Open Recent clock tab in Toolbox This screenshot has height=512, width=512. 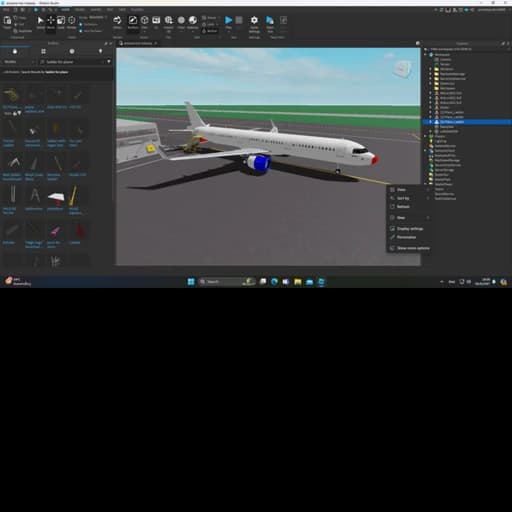pyautogui.click(x=72, y=52)
